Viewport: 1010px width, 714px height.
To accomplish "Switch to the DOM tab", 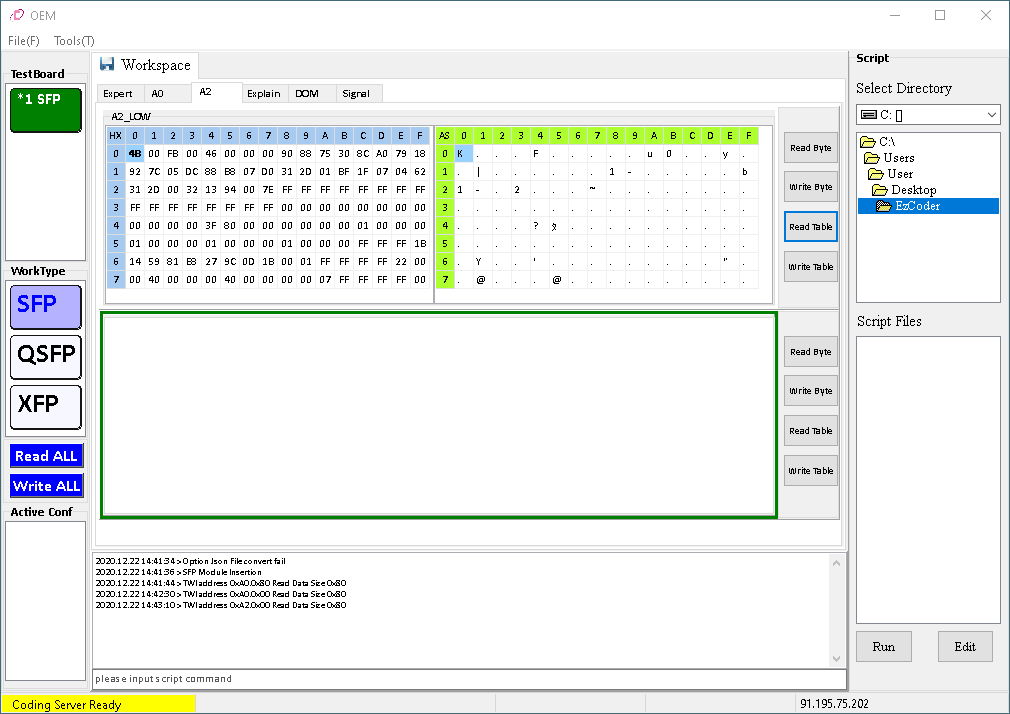I will click(307, 94).
